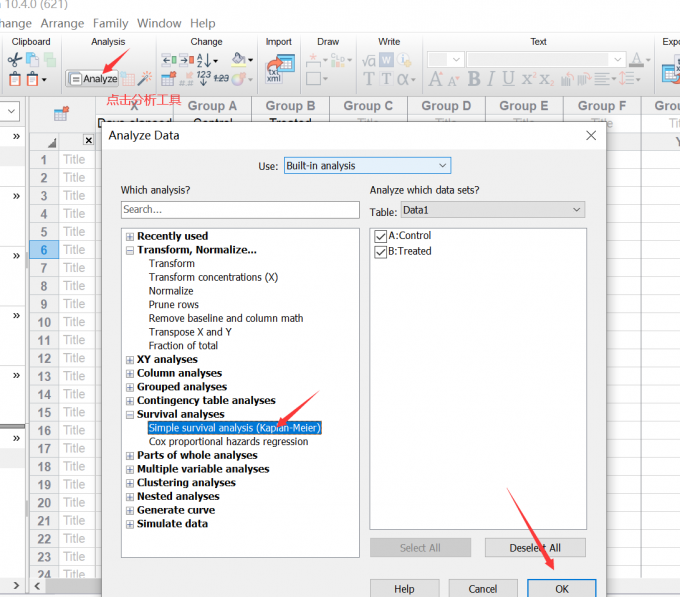Click the subscript x₂ icon
680x597 pixels.
pos(546,80)
